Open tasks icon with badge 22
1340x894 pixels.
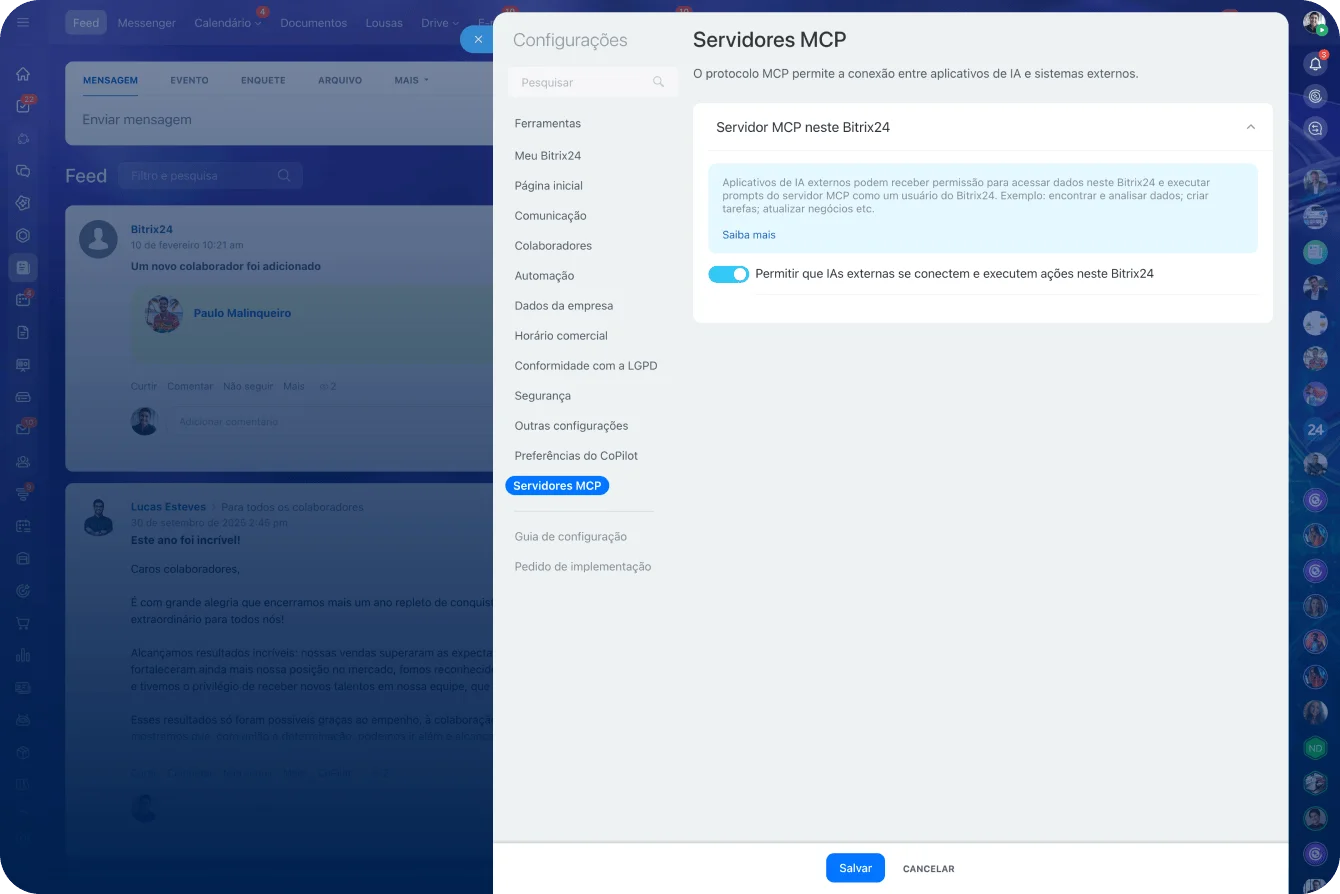23,106
